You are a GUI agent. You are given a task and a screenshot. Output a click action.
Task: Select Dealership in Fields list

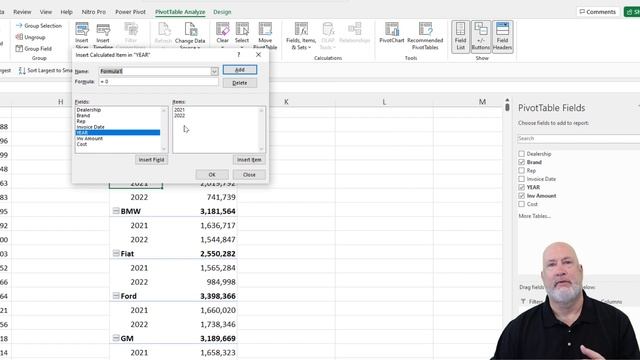(x=89, y=110)
